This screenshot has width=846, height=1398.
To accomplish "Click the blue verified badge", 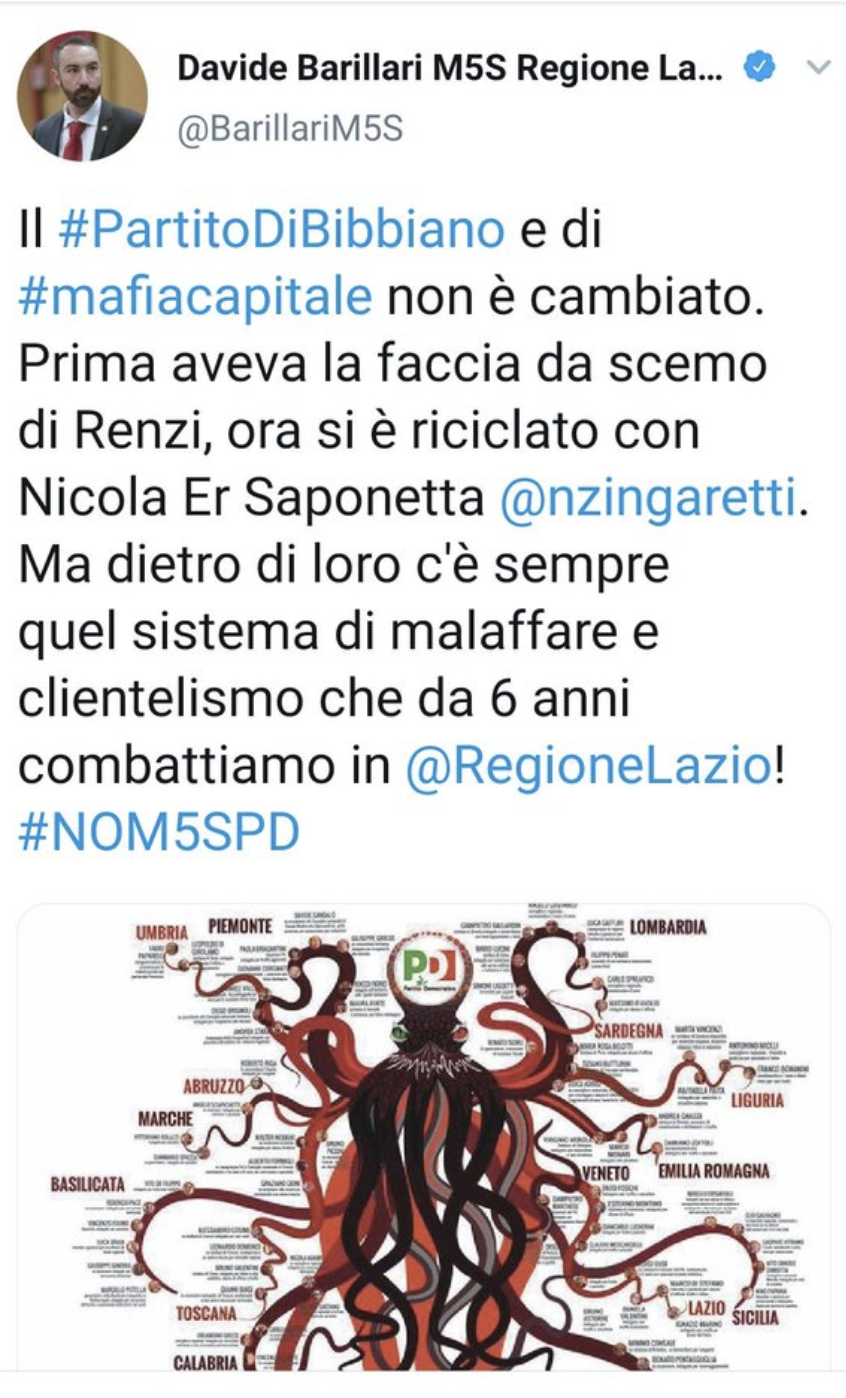I will 761,68.
